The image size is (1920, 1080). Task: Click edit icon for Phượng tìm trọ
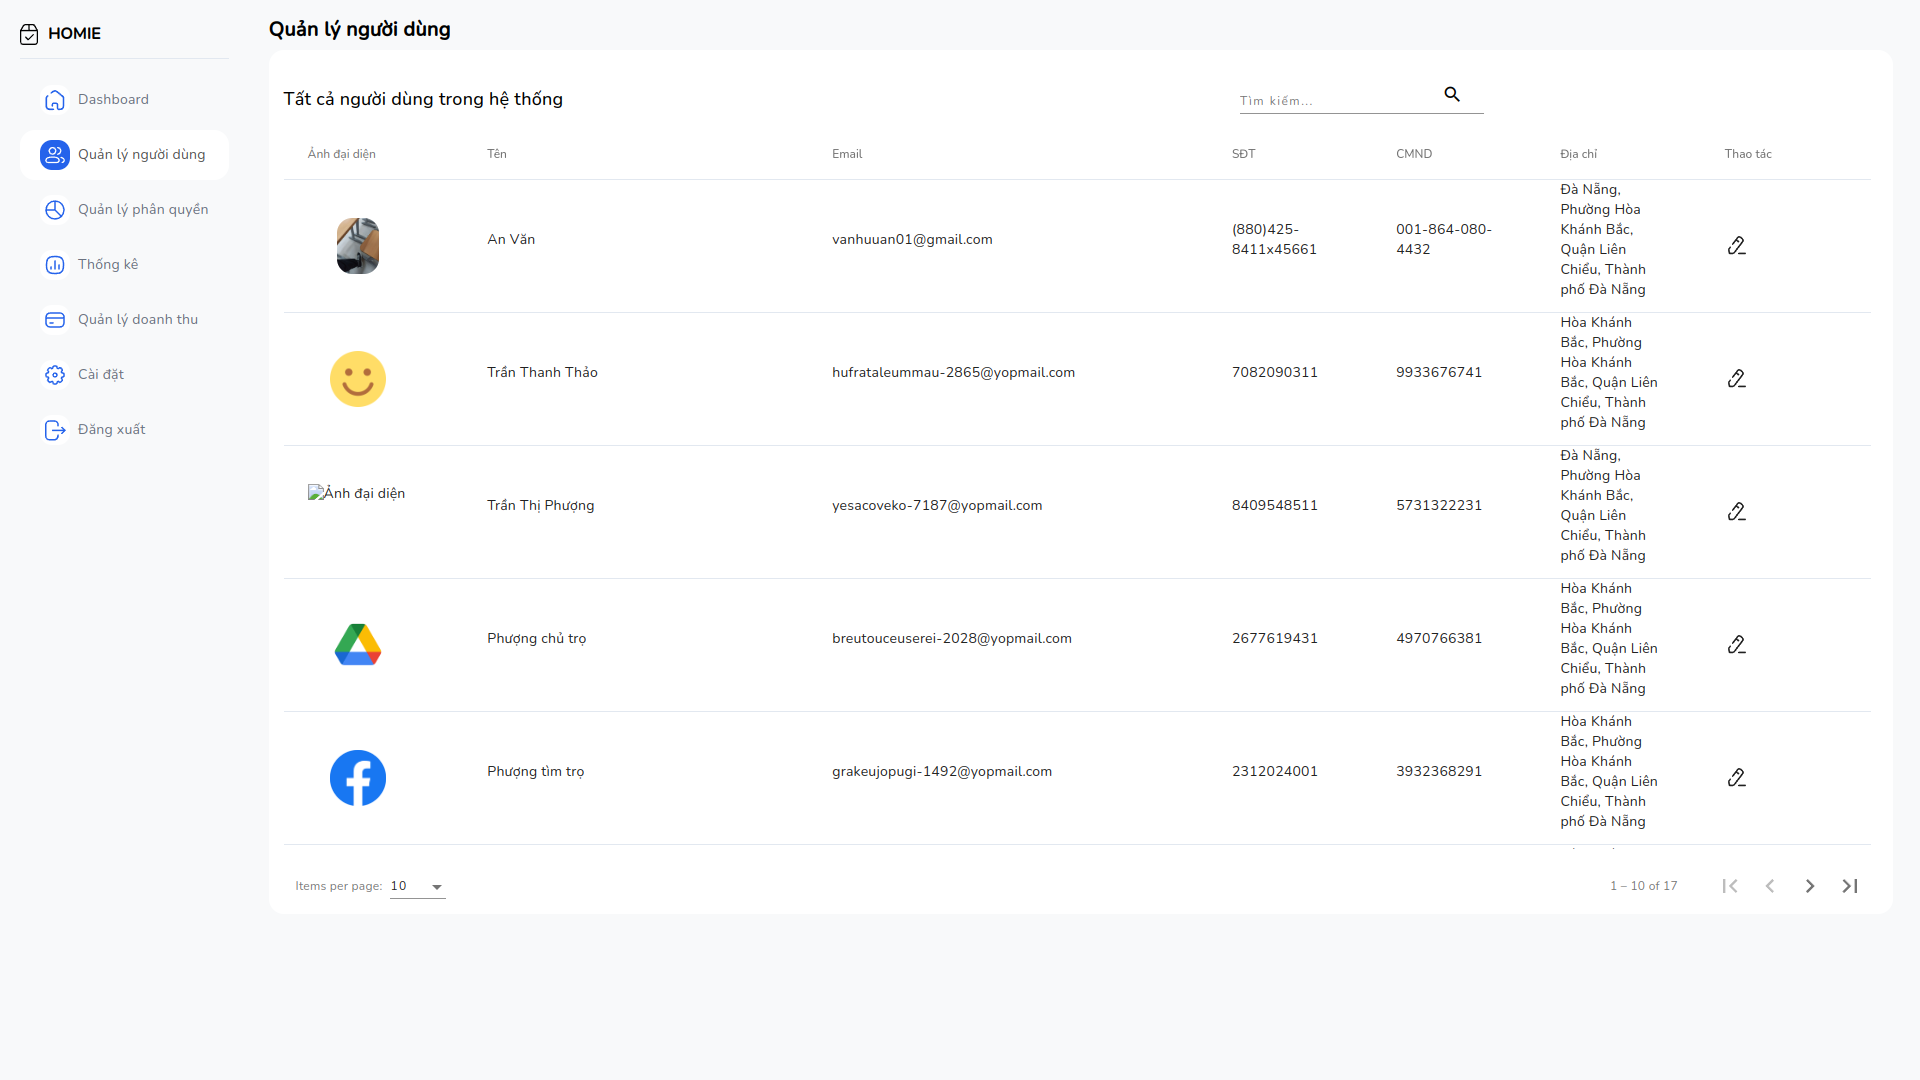[1736, 778]
